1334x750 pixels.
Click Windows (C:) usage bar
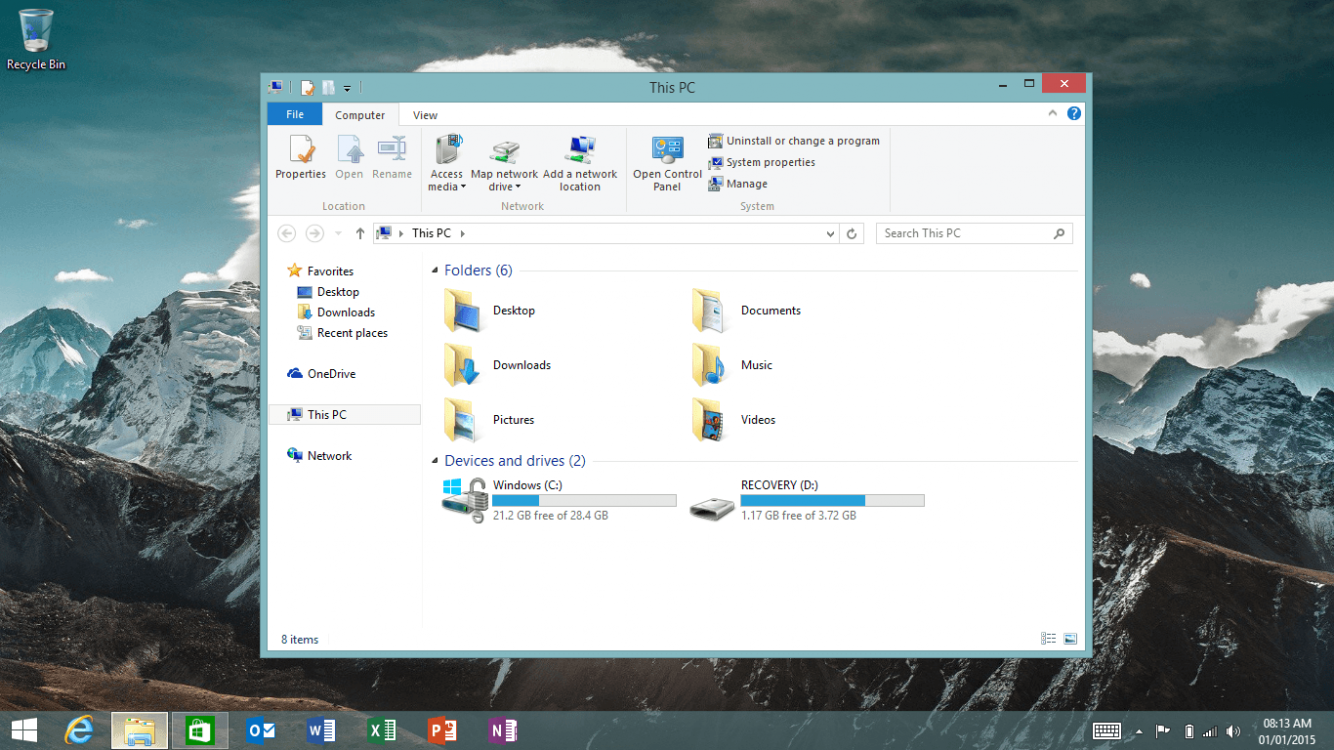[584, 501]
